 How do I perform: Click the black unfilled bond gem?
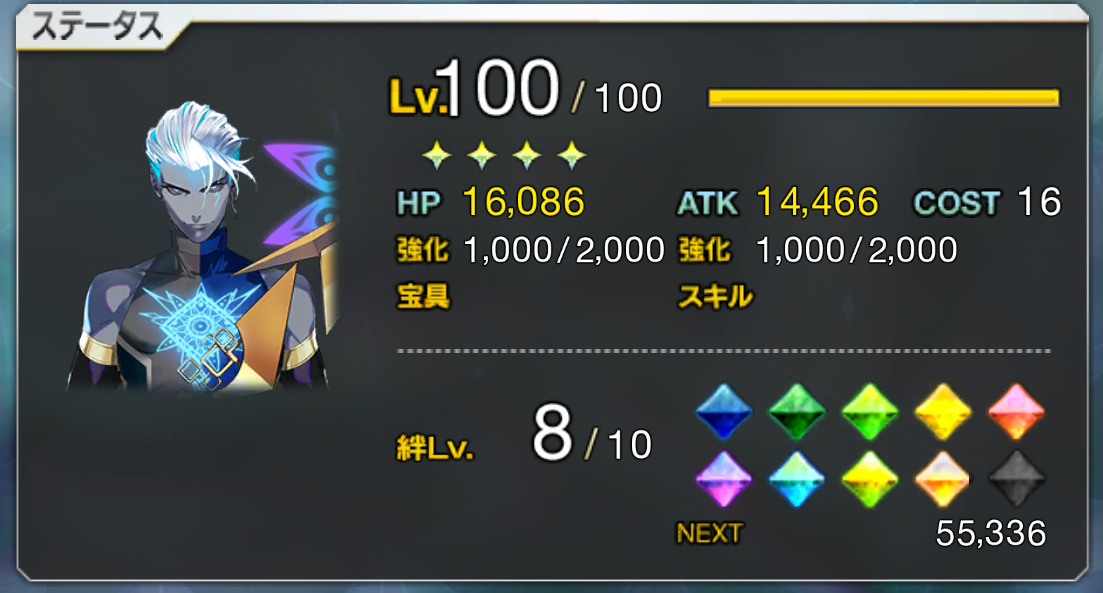coord(1016,479)
